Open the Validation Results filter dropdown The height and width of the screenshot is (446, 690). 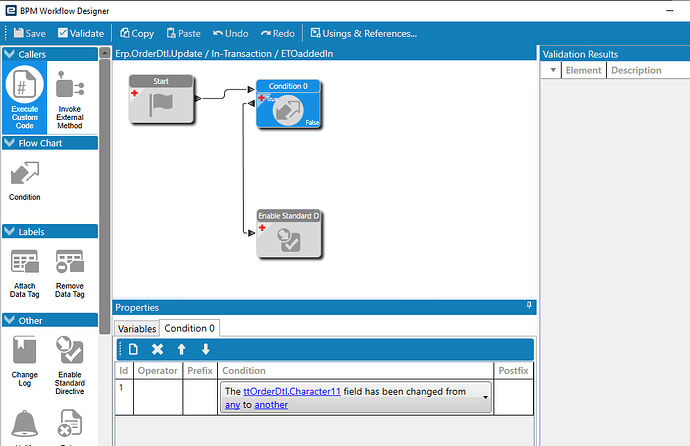pos(553,70)
